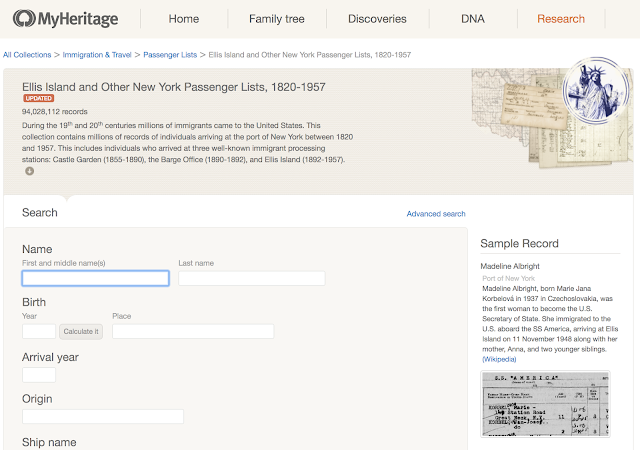
Task: Click the 94,028,112 records count
Action: coord(55,111)
